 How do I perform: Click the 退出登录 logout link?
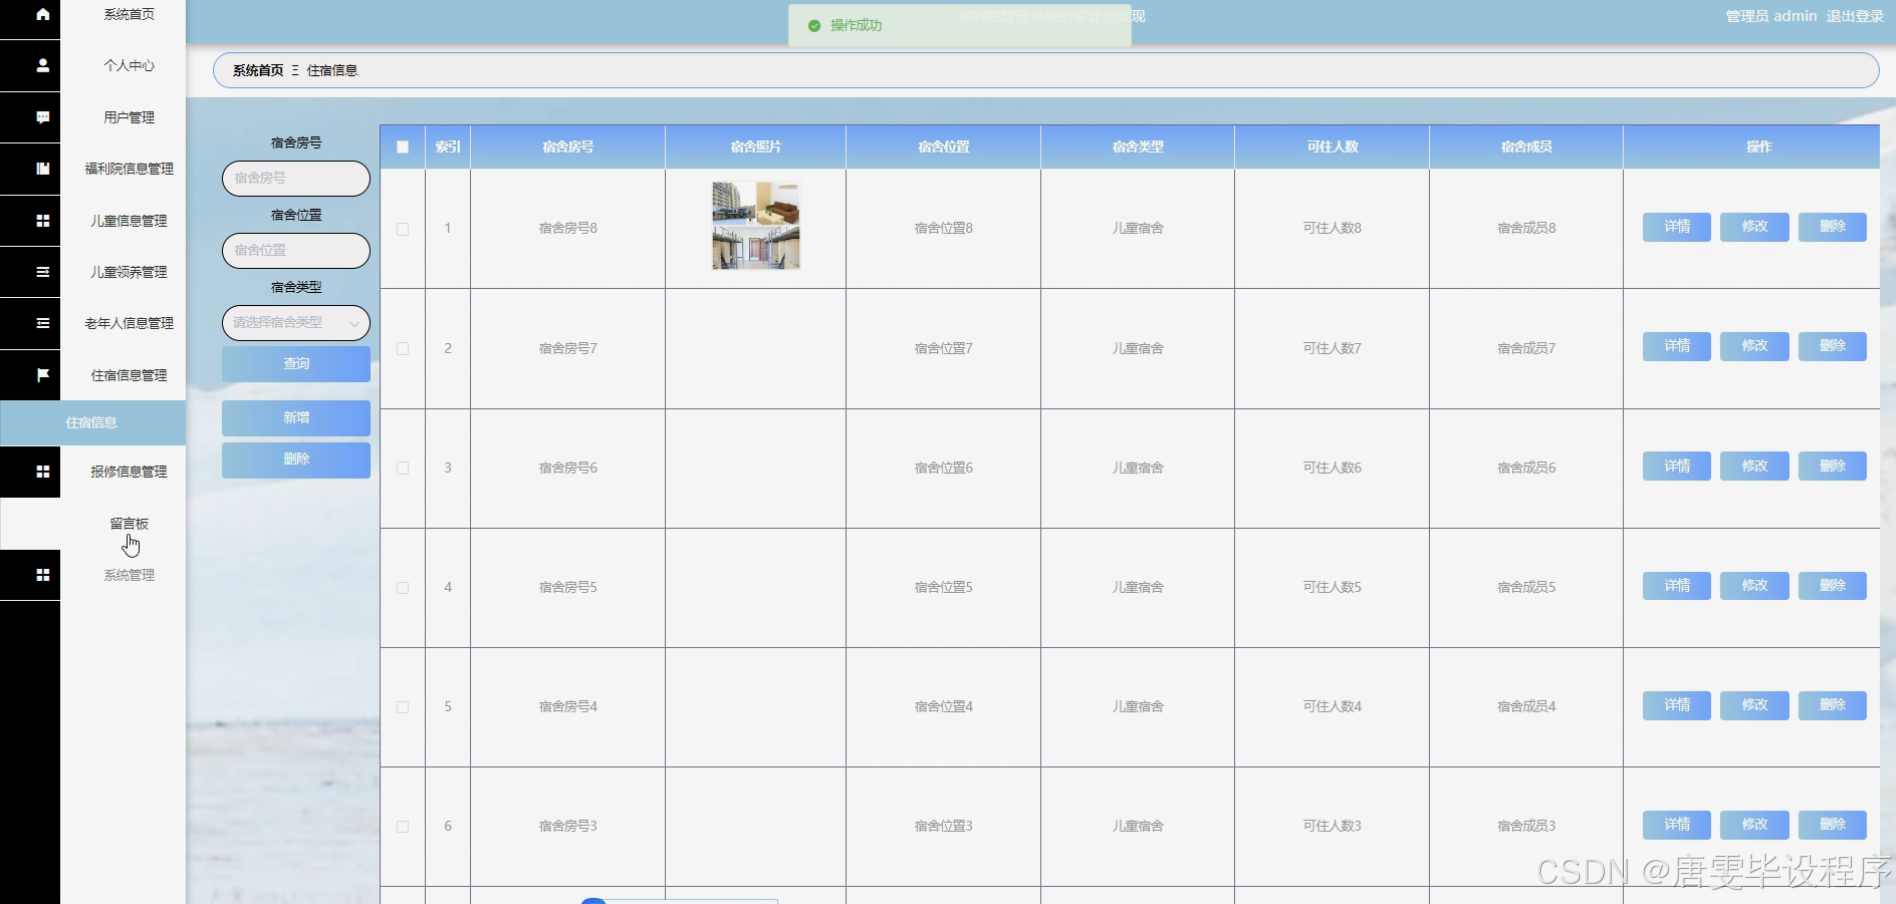[1855, 16]
